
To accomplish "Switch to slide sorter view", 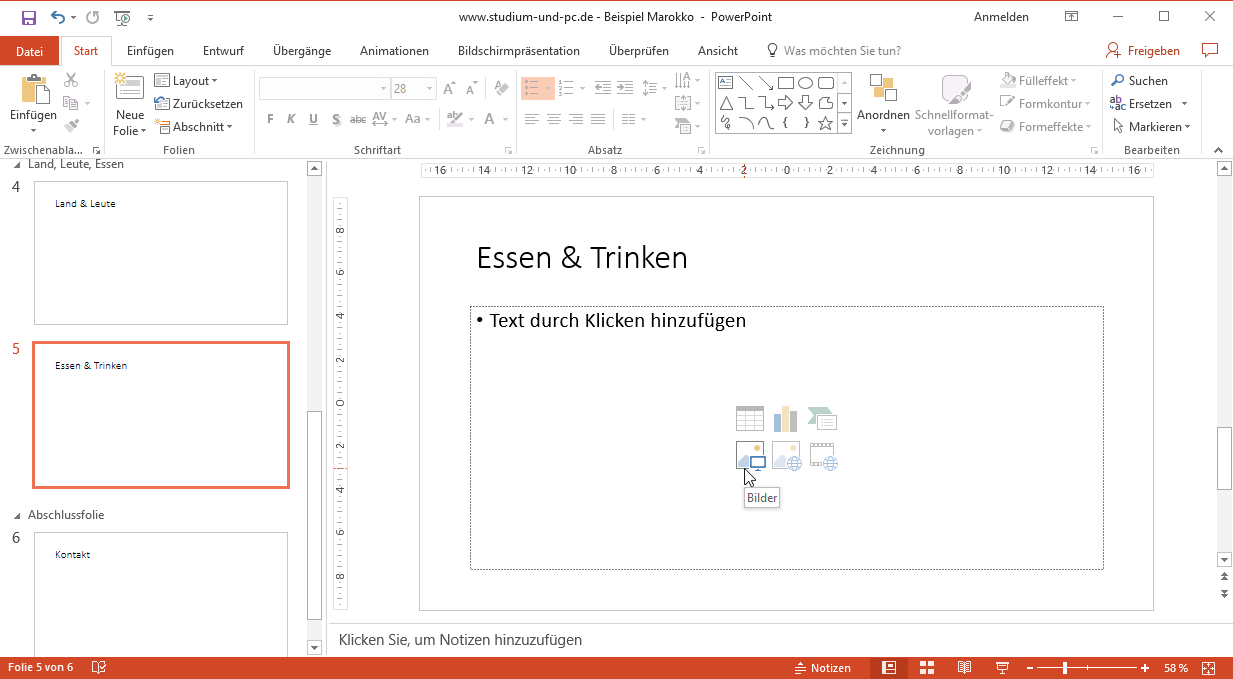I will (x=927, y=668).
